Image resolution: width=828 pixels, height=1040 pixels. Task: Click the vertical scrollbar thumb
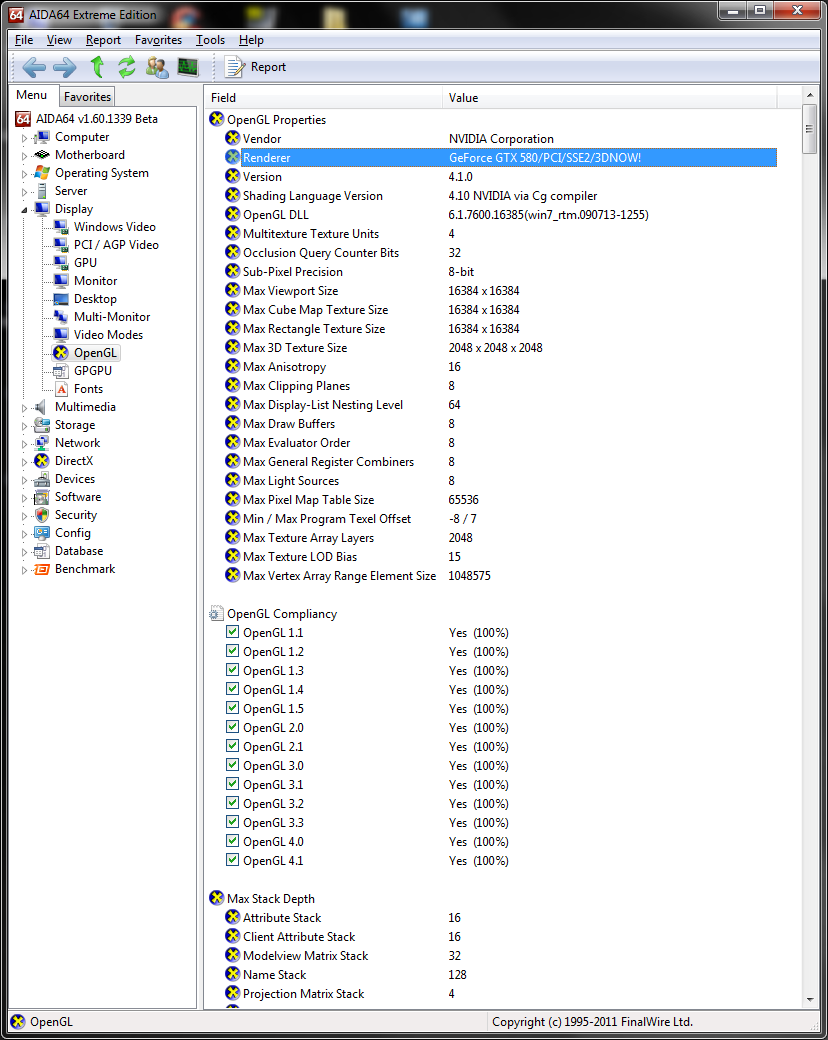[809, 129]
